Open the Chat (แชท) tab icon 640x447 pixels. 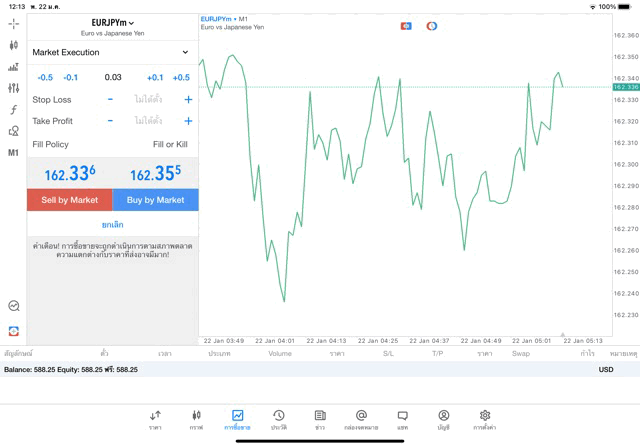(x=402, y=419)
